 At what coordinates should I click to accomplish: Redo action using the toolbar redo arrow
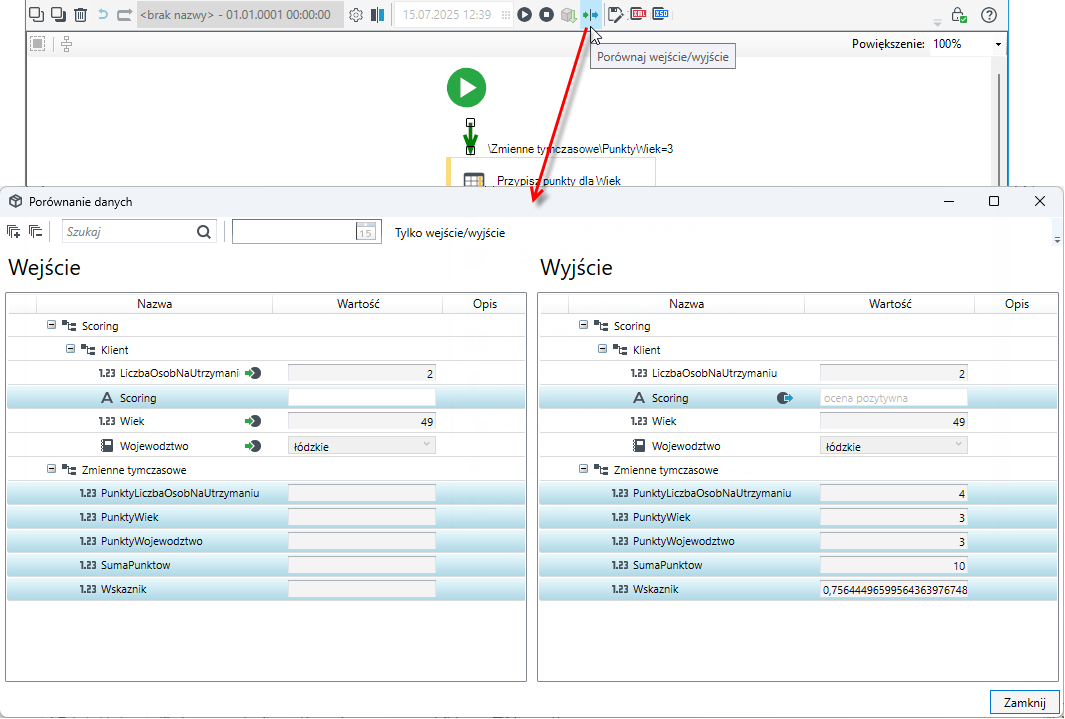click(x=124, y=14)
